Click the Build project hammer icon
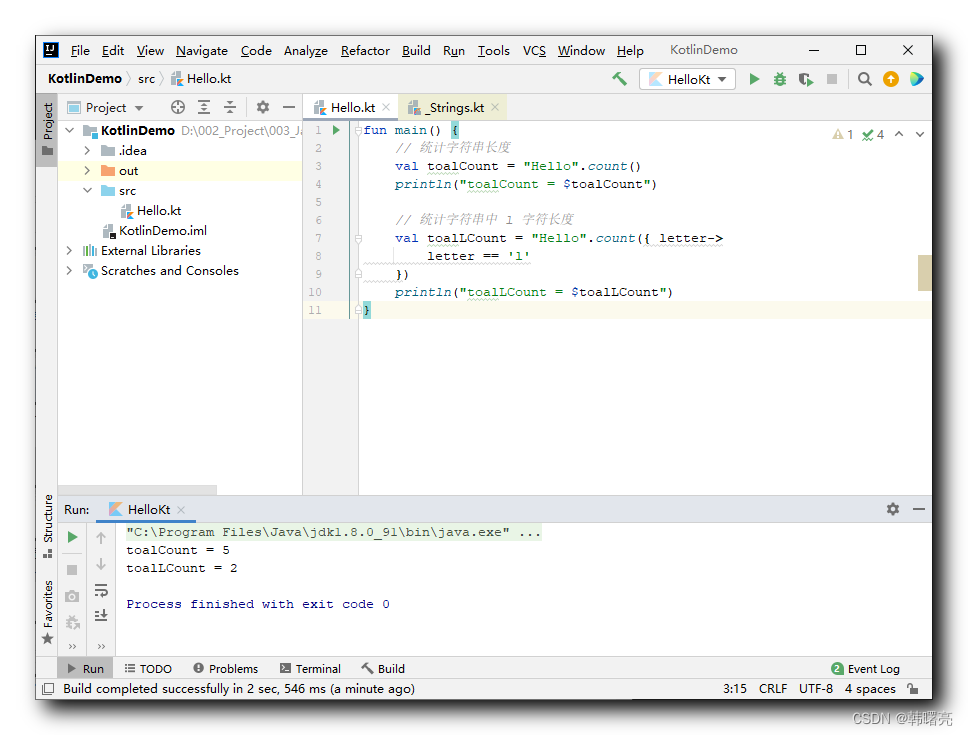Screen dimensions: 968x735 click(619, 79)
